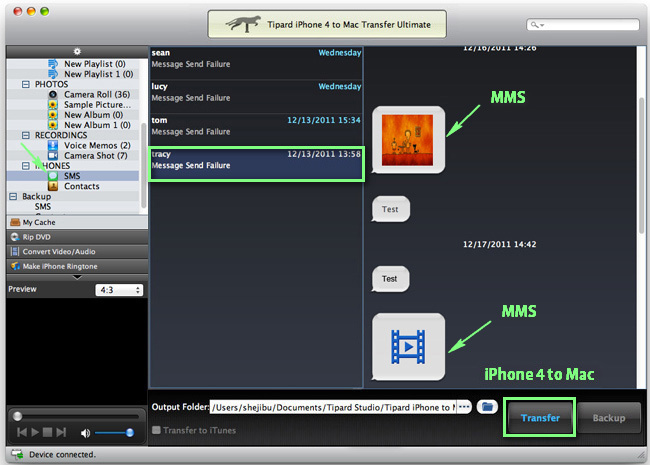Click the first Test message bubble

[x=390, y=209]
